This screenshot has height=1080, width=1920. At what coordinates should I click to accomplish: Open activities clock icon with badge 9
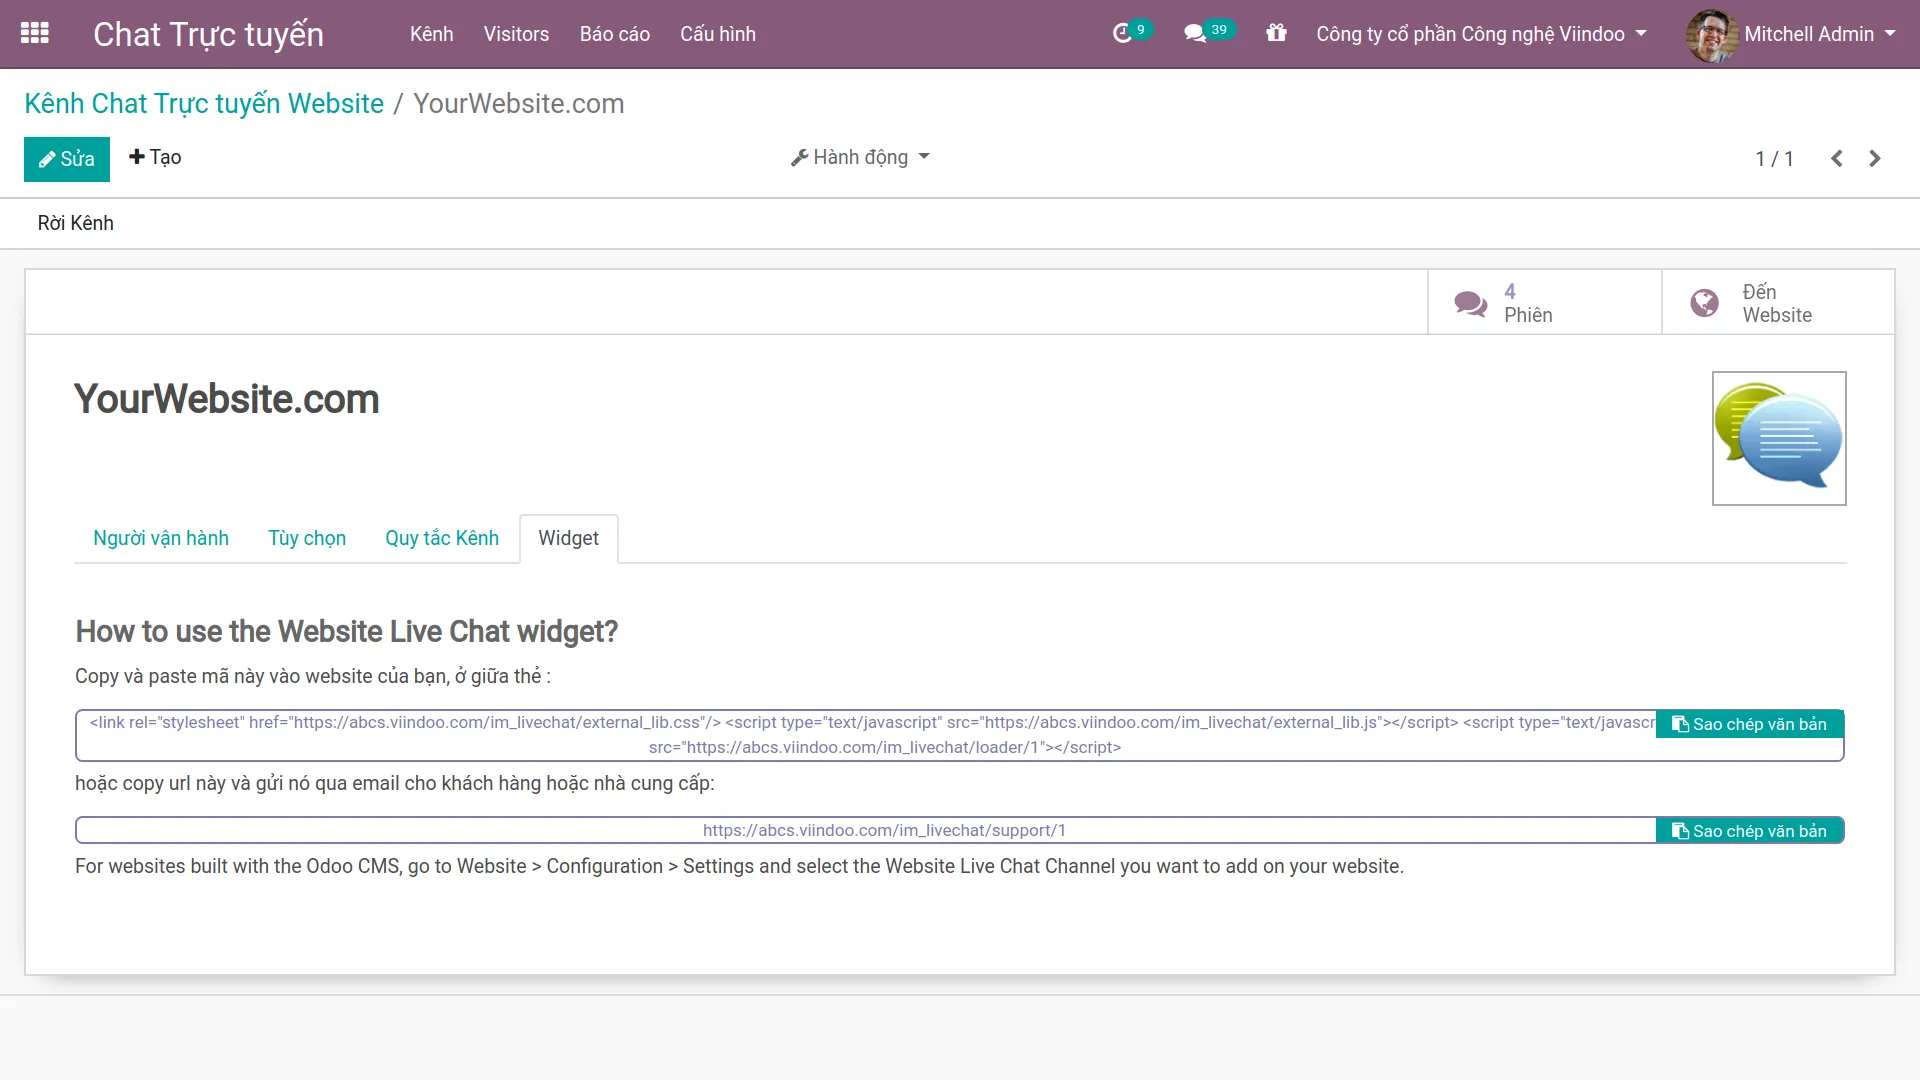tap(1130, 33)
